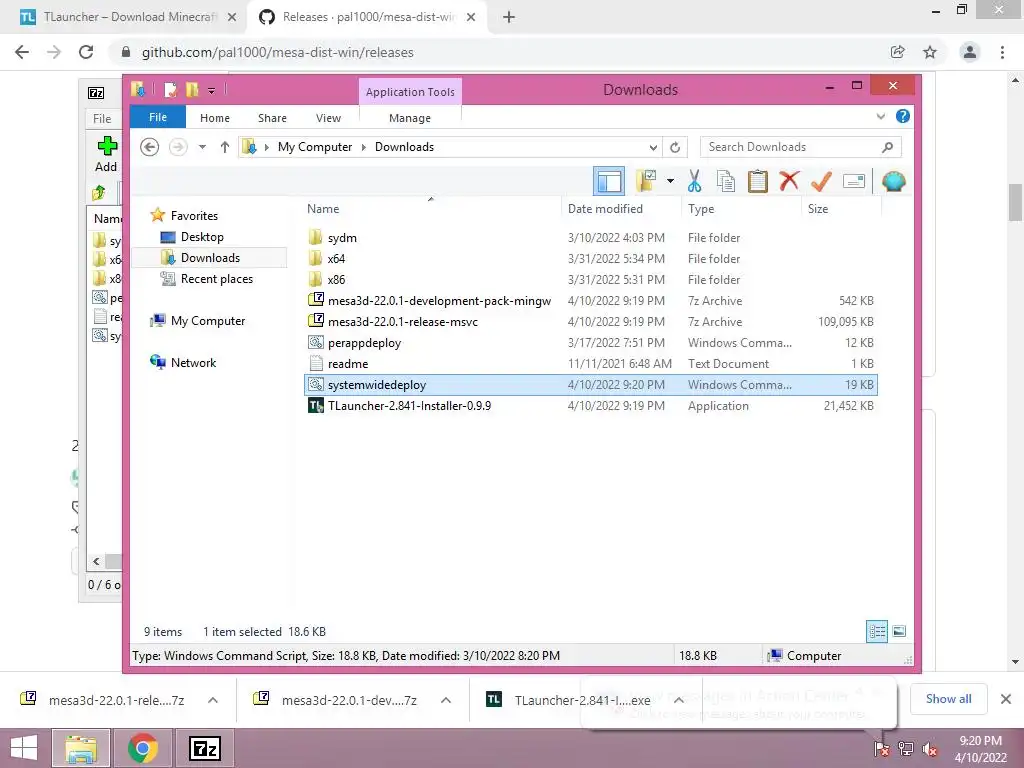Open options arrow for mesa3d-22.0.1-dev 7z download
The width and height of the screenshot is (1024, 768).
(x=446, y=700)
